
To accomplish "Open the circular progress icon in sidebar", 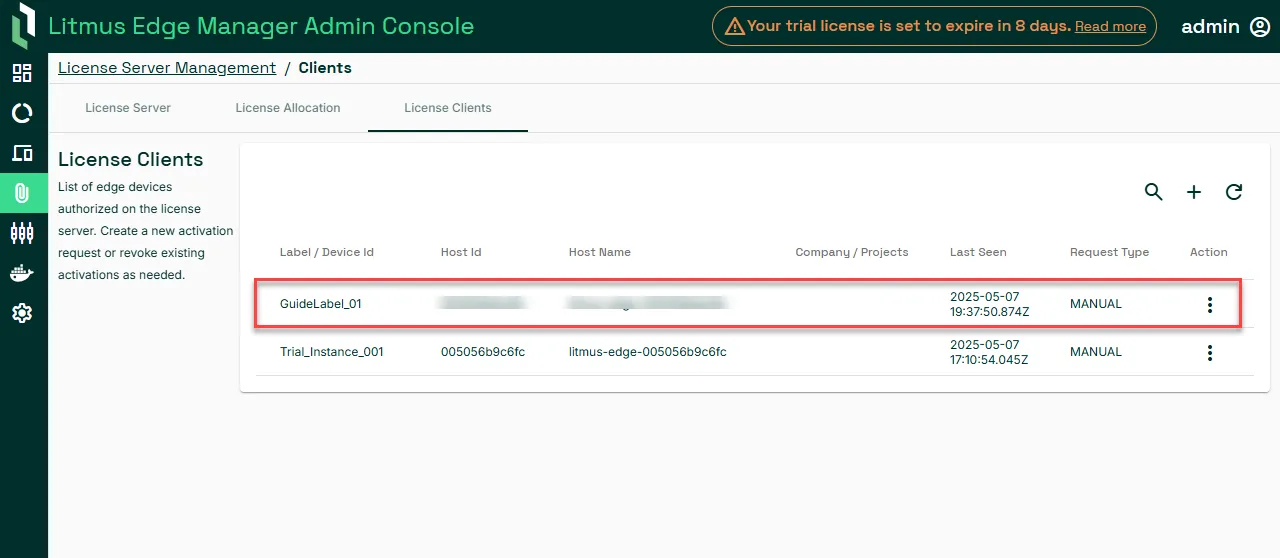I will click(22, 113).
